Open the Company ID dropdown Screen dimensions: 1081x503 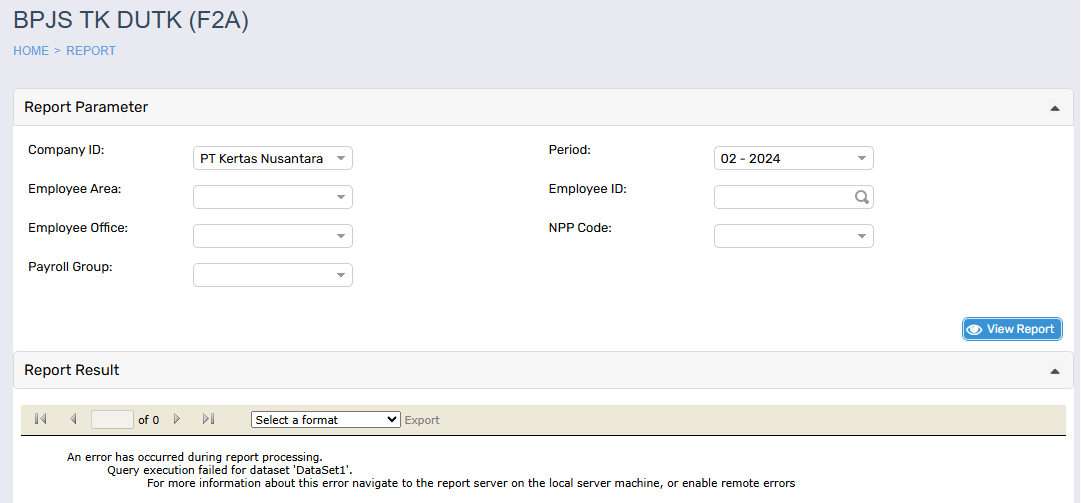coord(272,158)
